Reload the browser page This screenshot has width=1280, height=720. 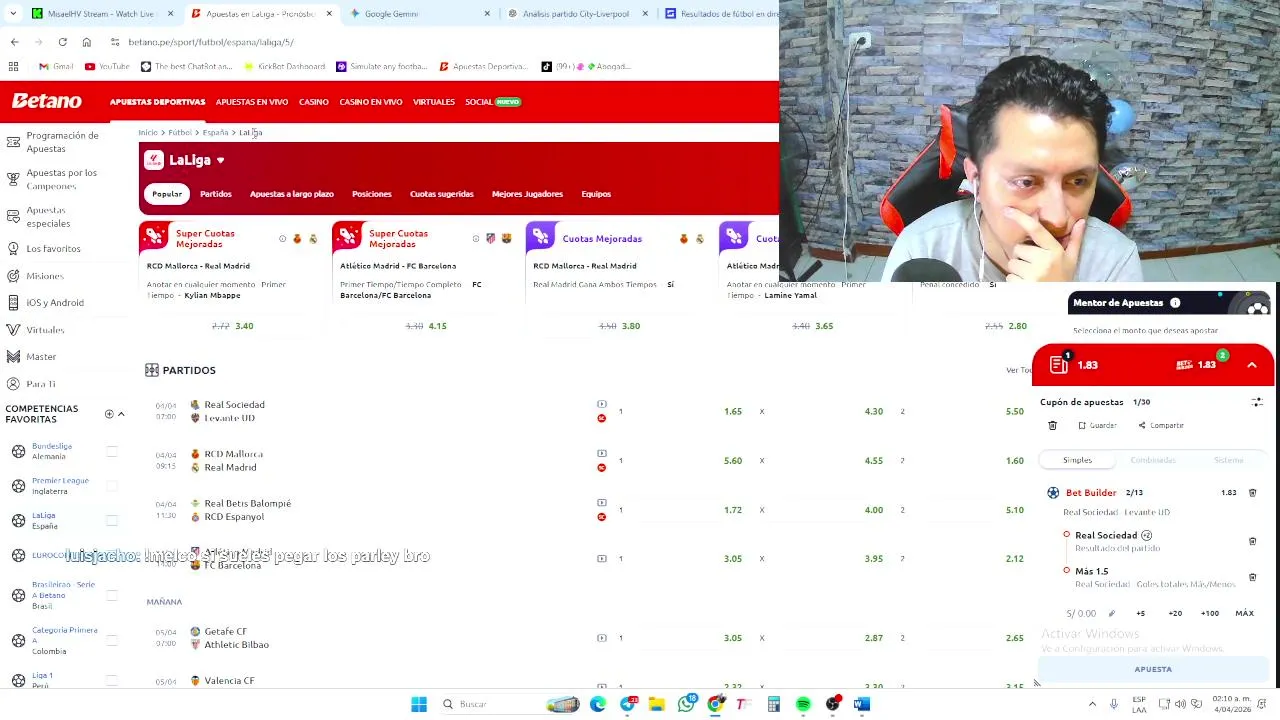[x=62, y=42]
